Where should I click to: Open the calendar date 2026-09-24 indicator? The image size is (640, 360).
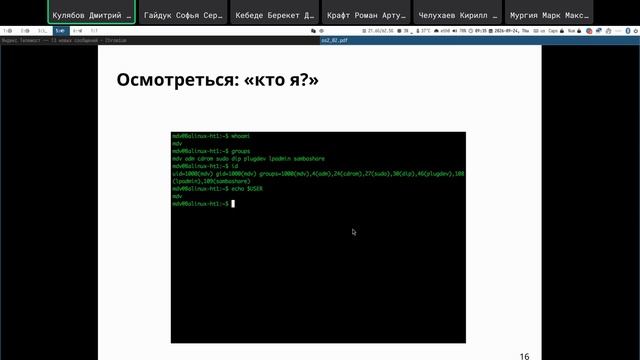pyautogui.click(x=509, y=31)
